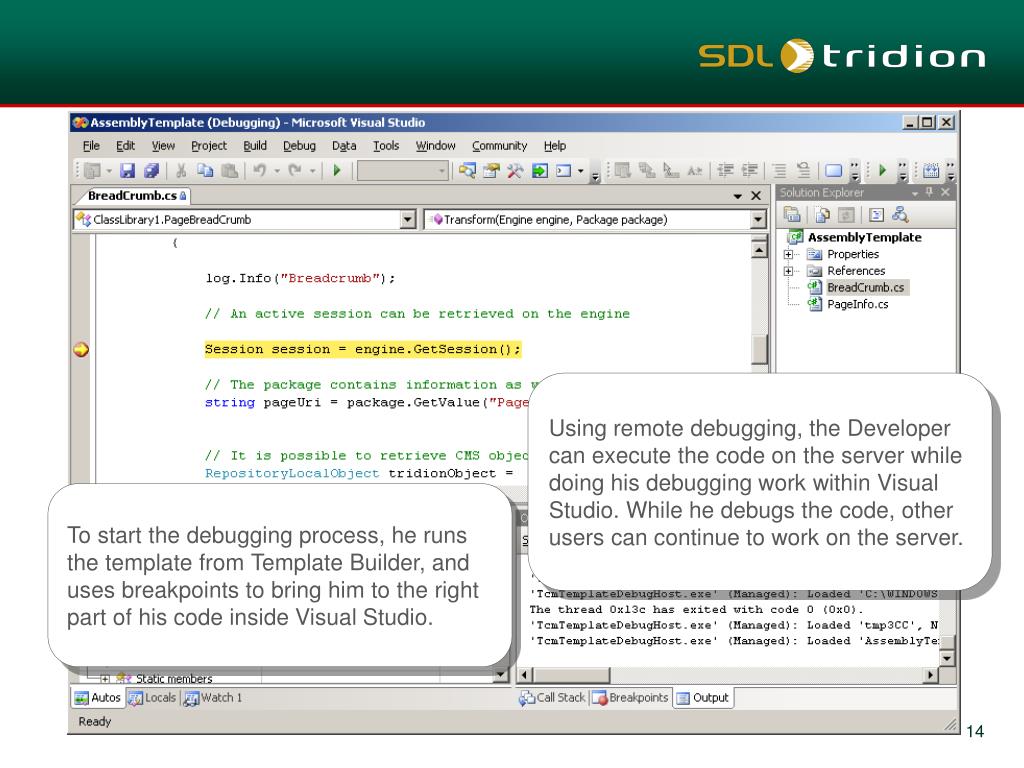Switch to the Breakpoints tab
The width and height of the screenshot is (1024, 768).
tap(630, 697)
